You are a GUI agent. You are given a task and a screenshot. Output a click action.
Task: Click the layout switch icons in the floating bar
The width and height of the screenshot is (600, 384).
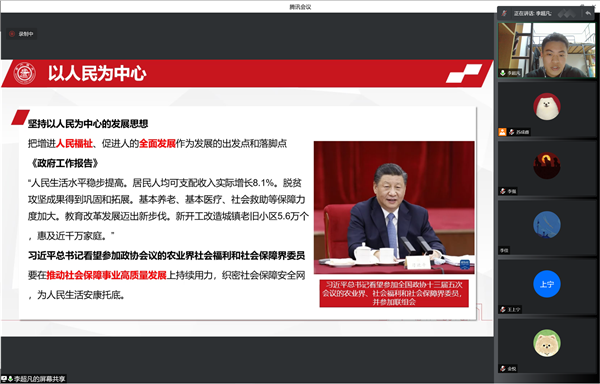[567, 13]
